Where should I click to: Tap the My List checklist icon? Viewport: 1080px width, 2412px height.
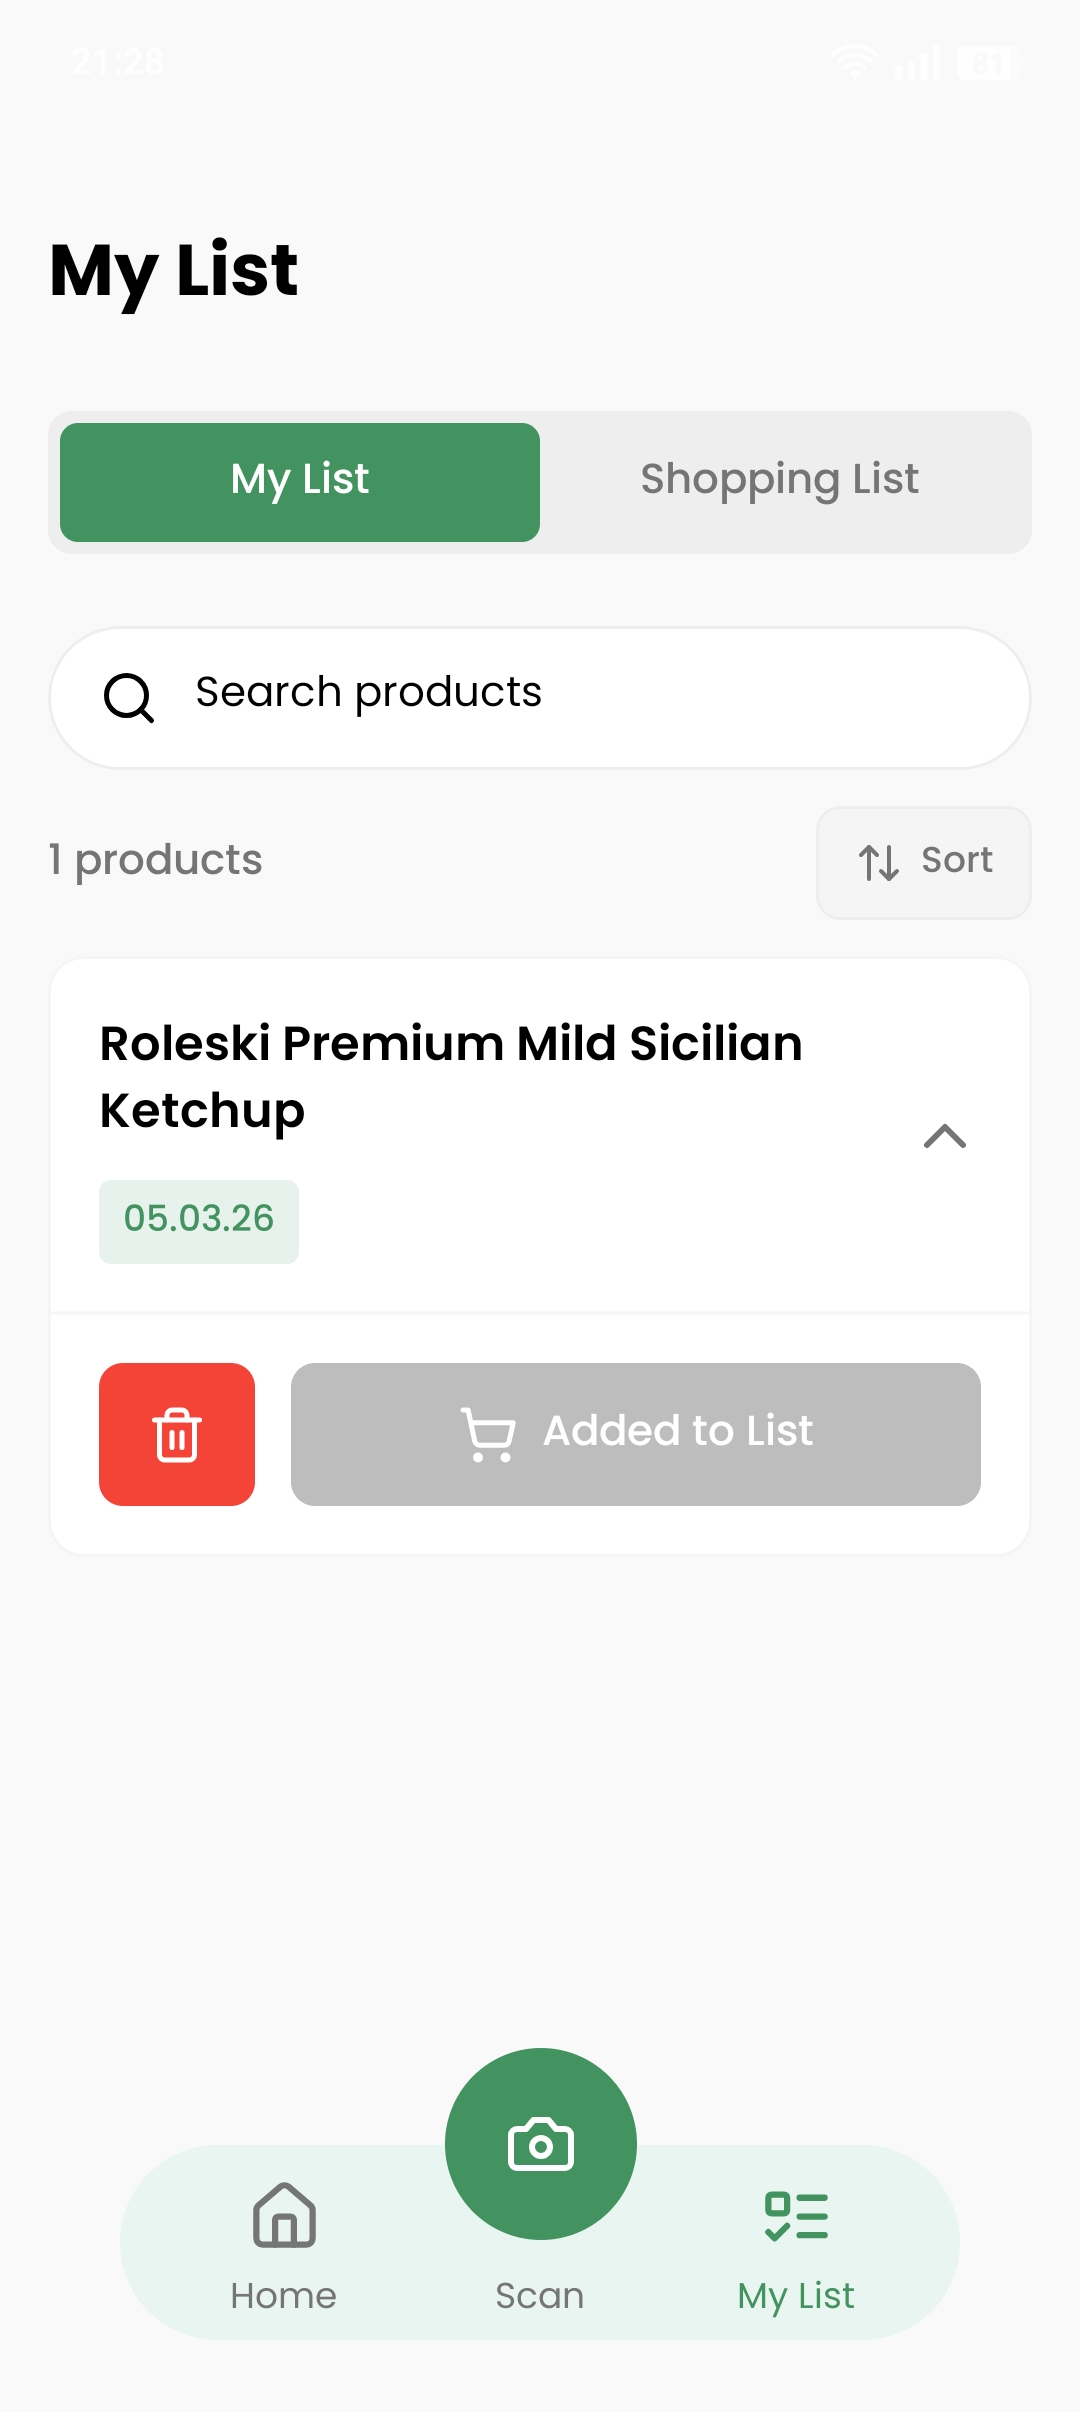tap(796, 2216)
